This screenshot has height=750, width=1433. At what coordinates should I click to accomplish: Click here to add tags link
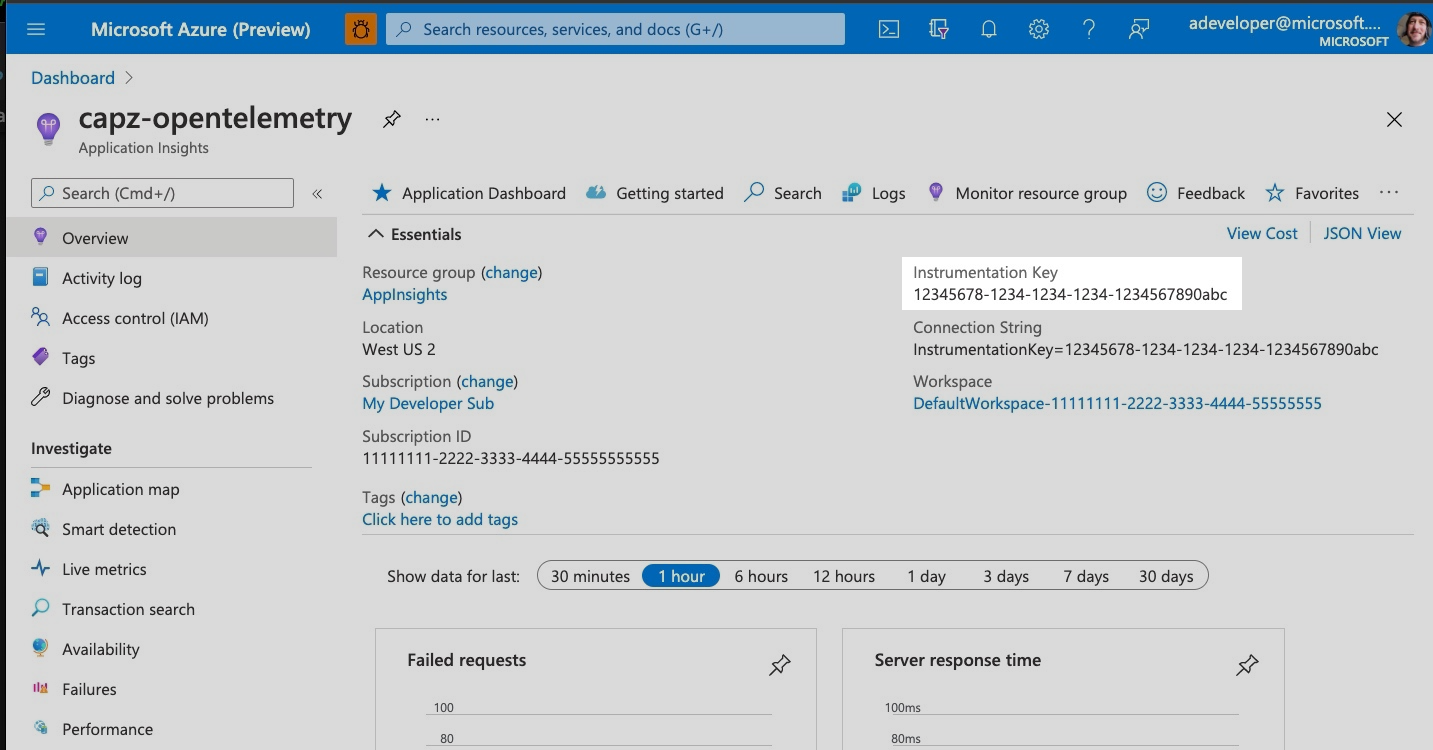(x=440, y=519)
